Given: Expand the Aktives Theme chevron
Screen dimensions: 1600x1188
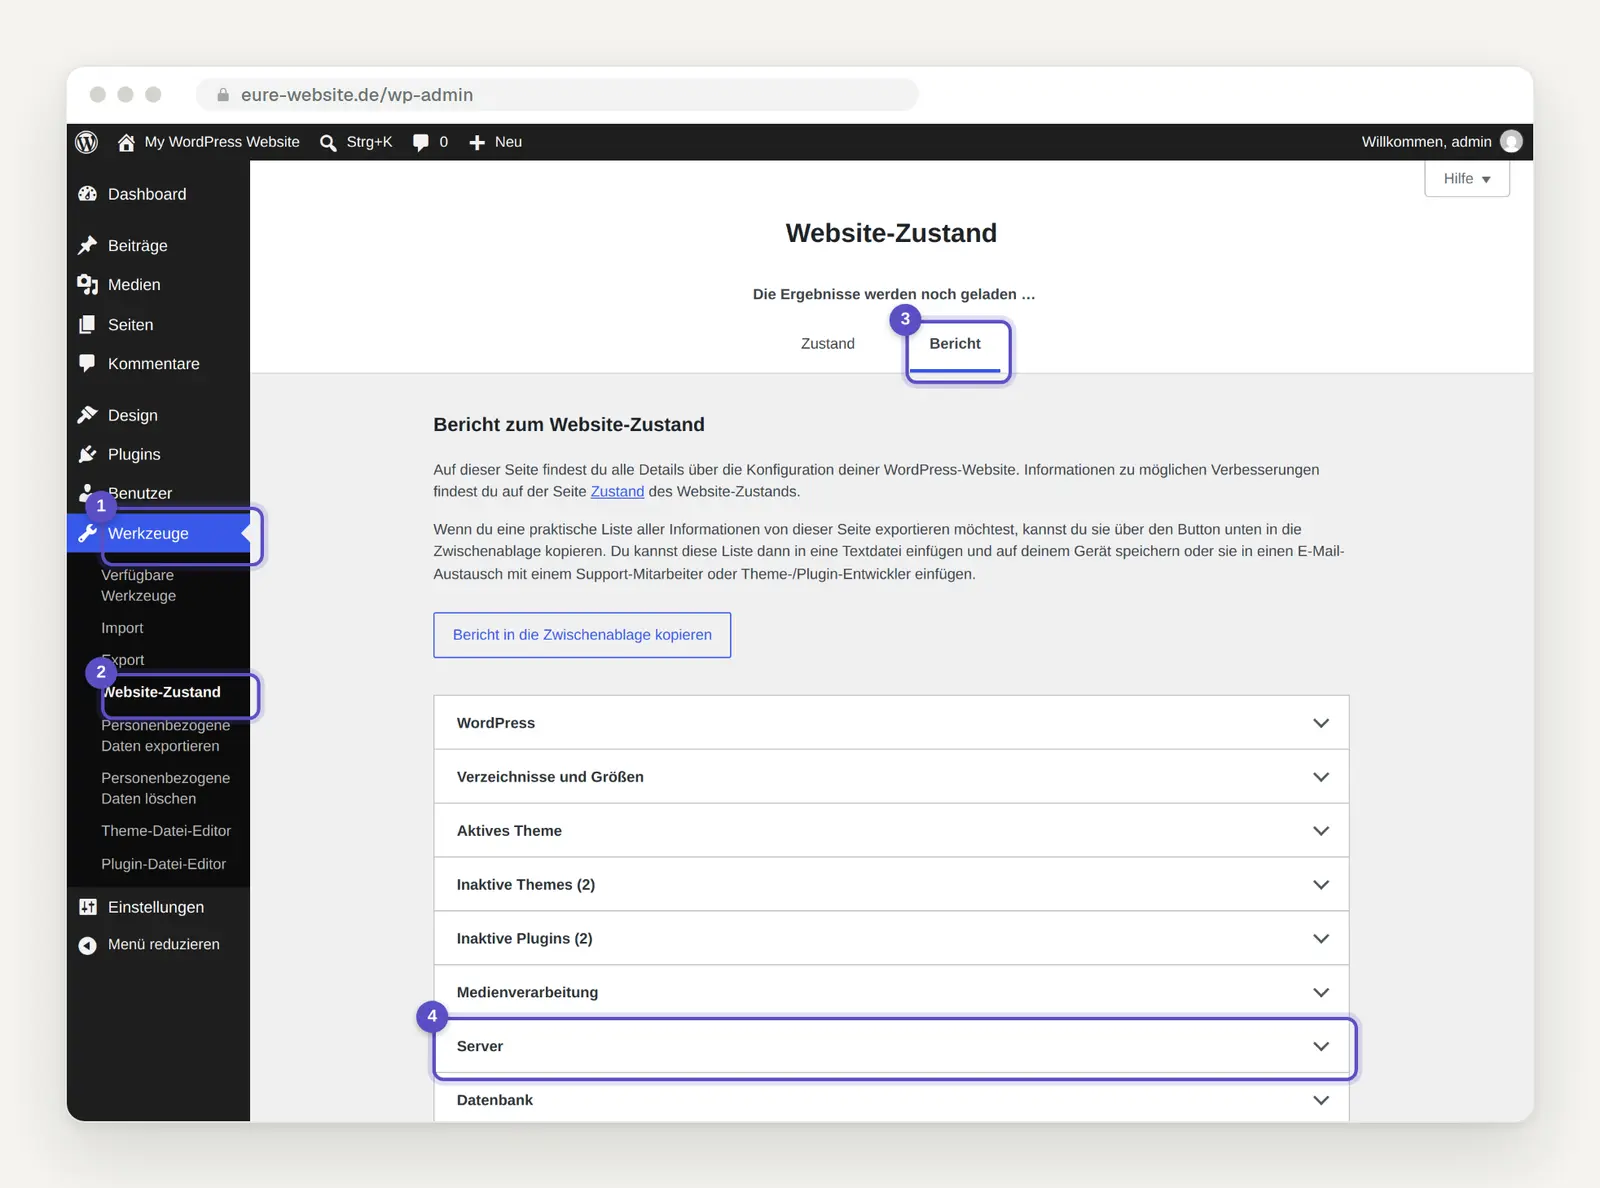Looking at the screenshot, I should tap(1321, 831).
